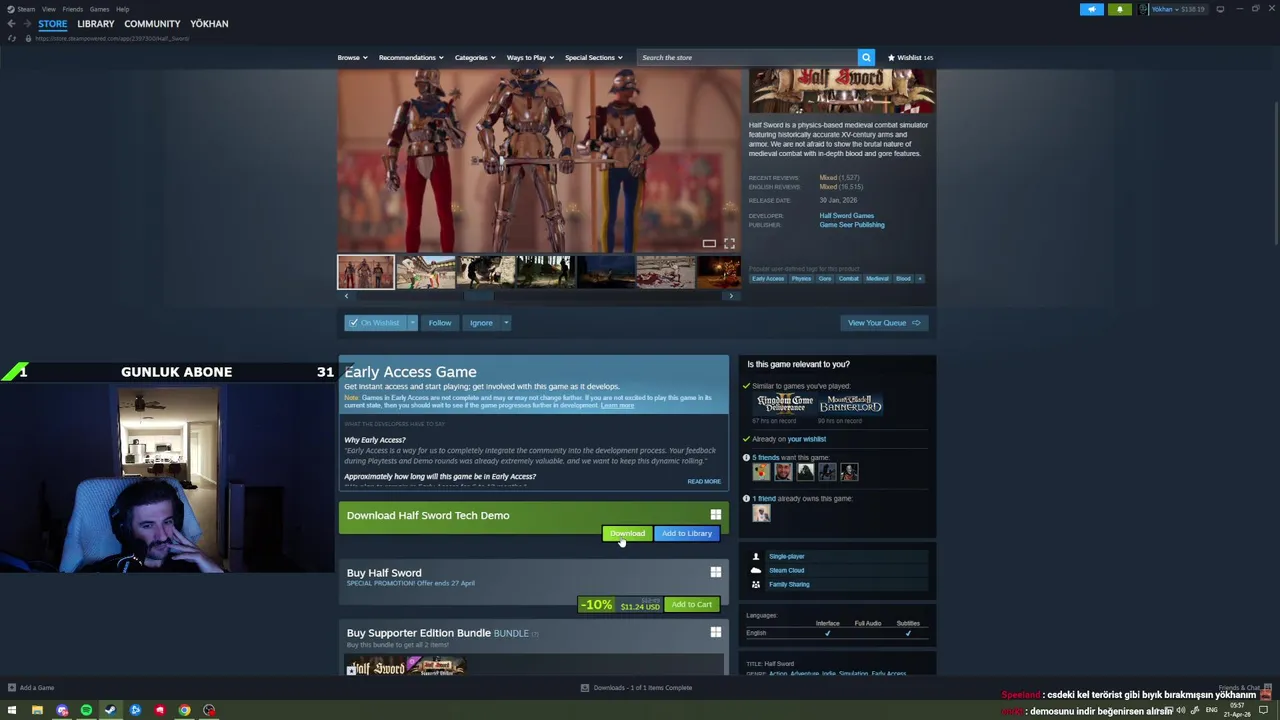The image size is (1280, 720).
Task: Click the thumbnail strip scrollbar handle
Action: pyautogui.click(x=478, y=296)
